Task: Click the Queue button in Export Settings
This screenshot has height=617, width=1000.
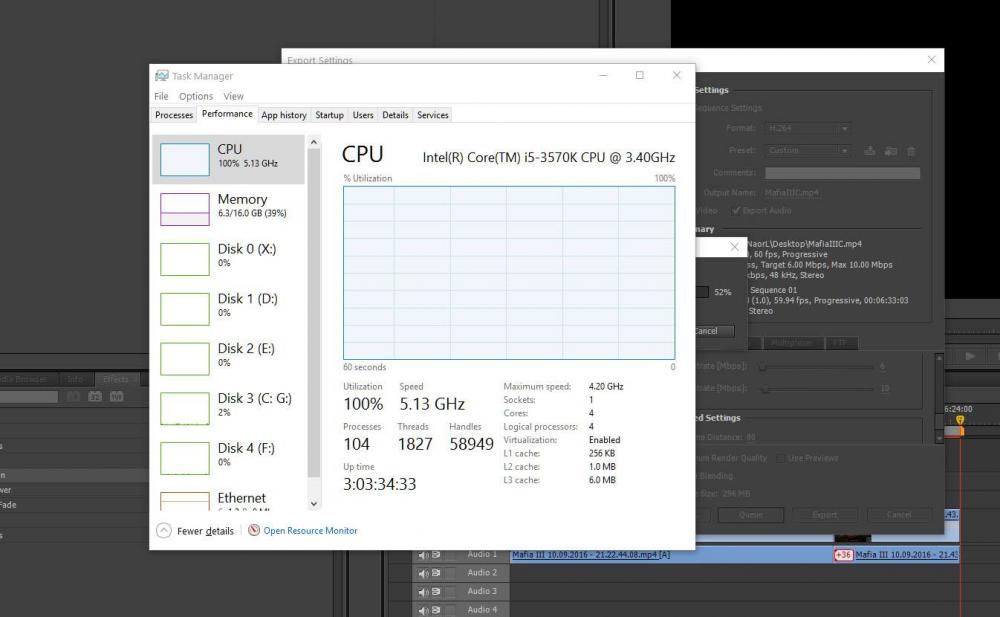Action: 751,515
